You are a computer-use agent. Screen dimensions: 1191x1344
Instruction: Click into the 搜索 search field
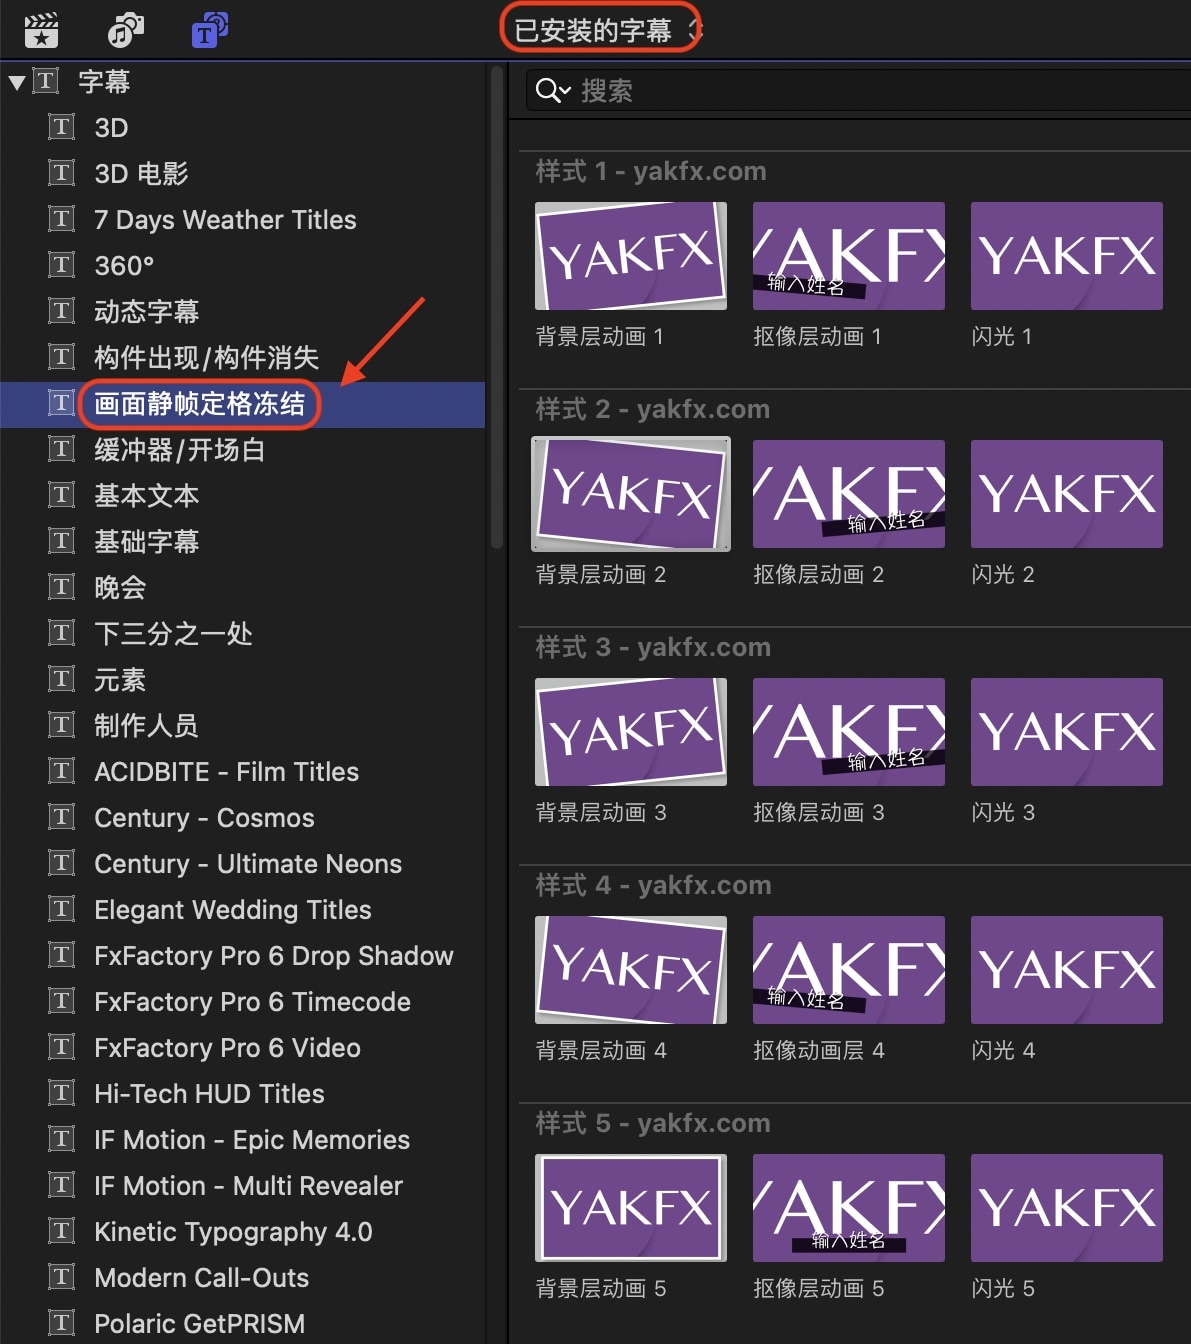tap(800, 91)
